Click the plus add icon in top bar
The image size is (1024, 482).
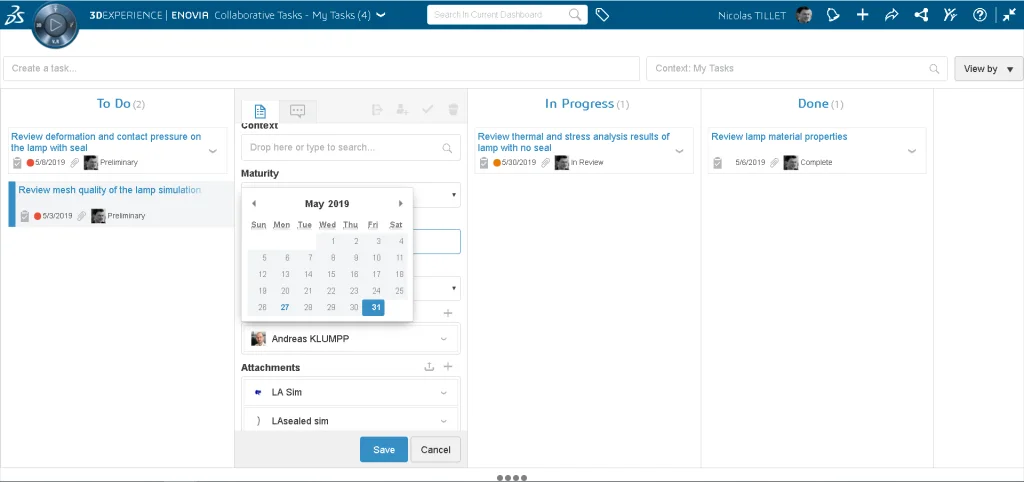(863, 15)
